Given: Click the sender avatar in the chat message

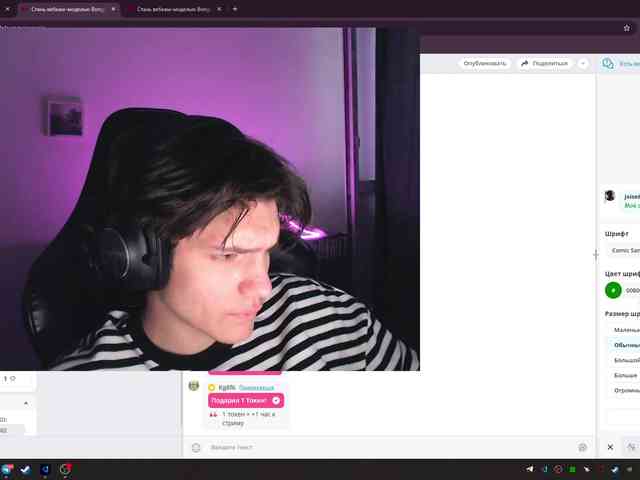Looking at the screenshot, I should (194, 386).
